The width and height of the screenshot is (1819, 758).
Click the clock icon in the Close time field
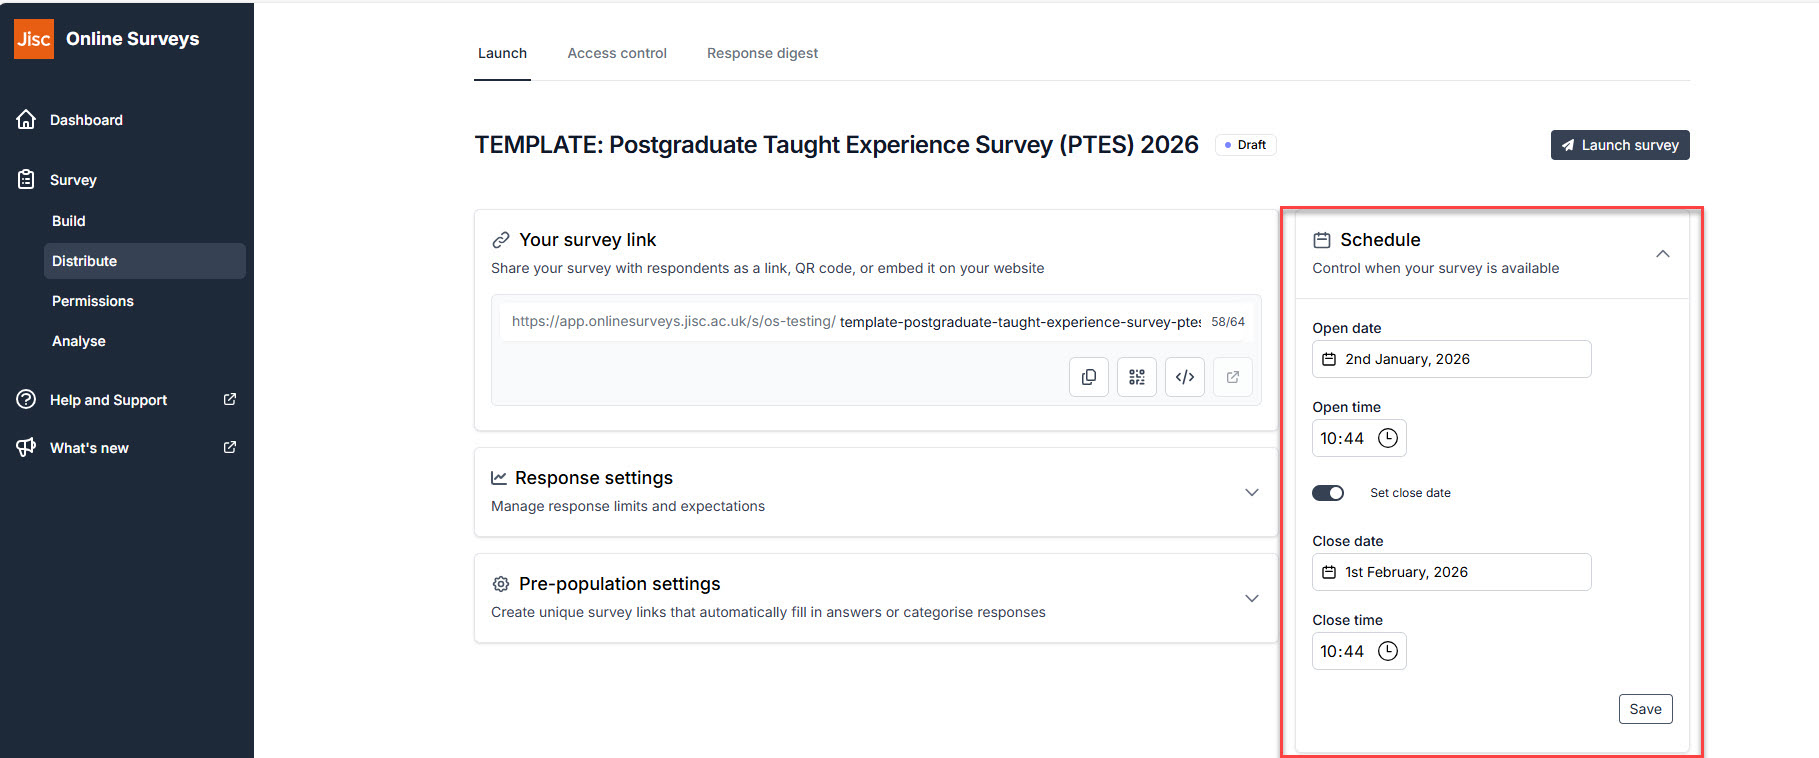click(x=1388, y=651)
